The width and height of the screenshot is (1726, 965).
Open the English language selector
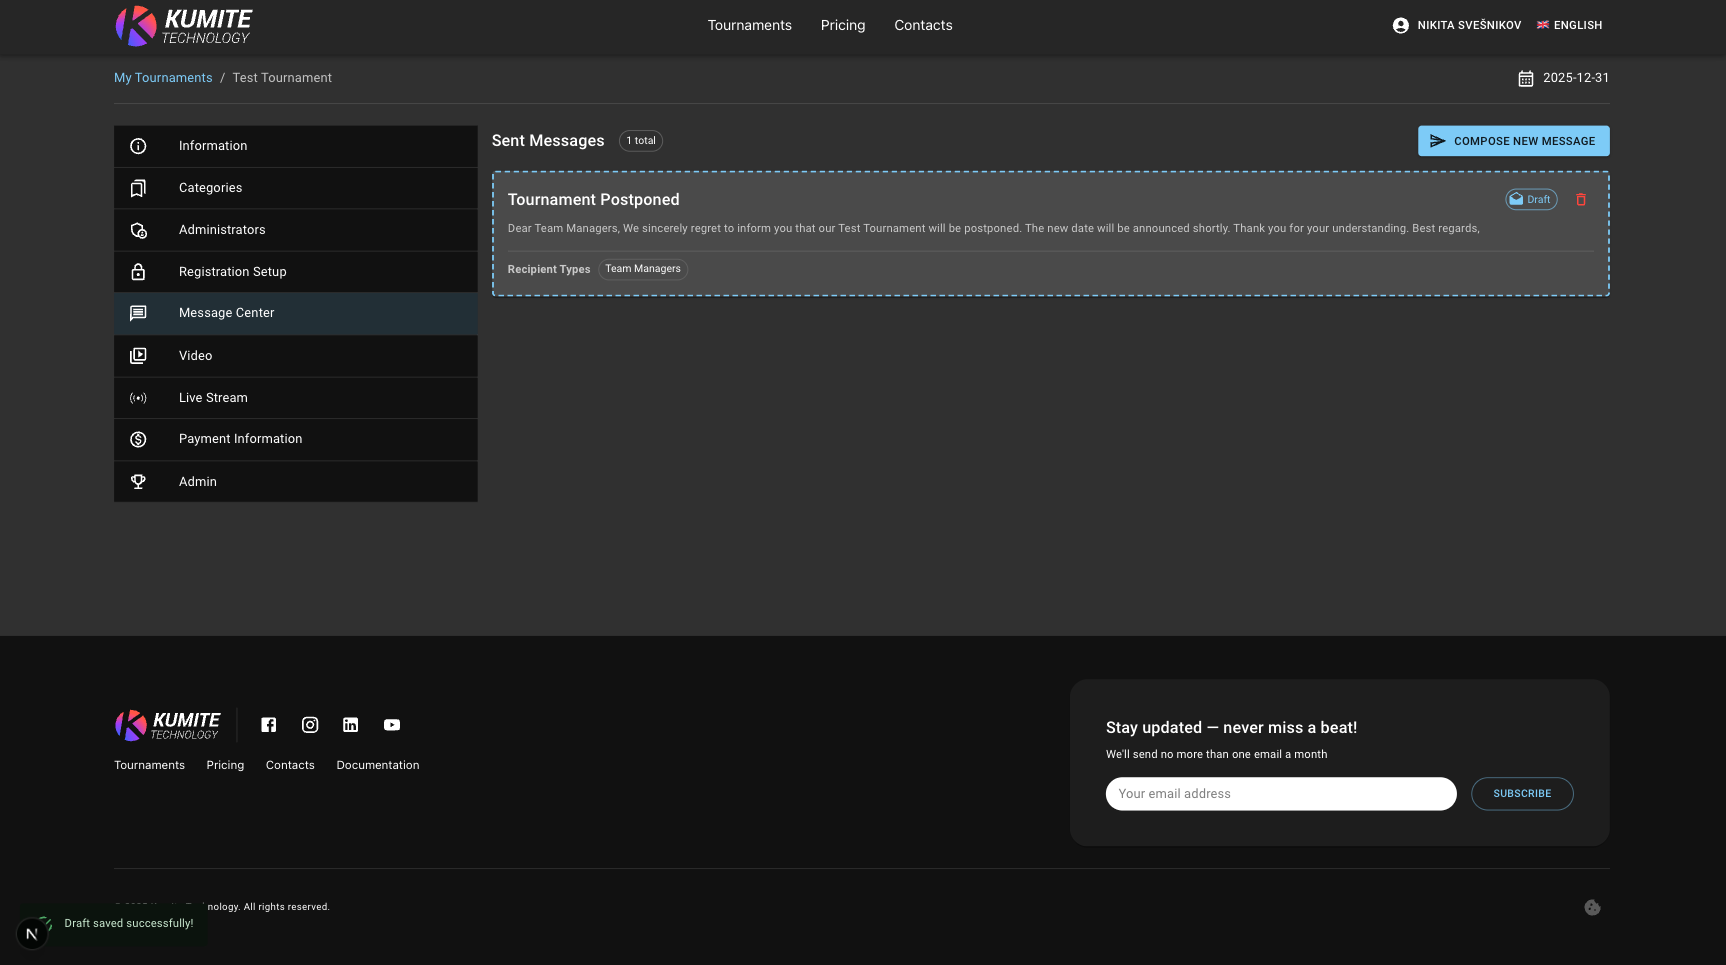1569,26
